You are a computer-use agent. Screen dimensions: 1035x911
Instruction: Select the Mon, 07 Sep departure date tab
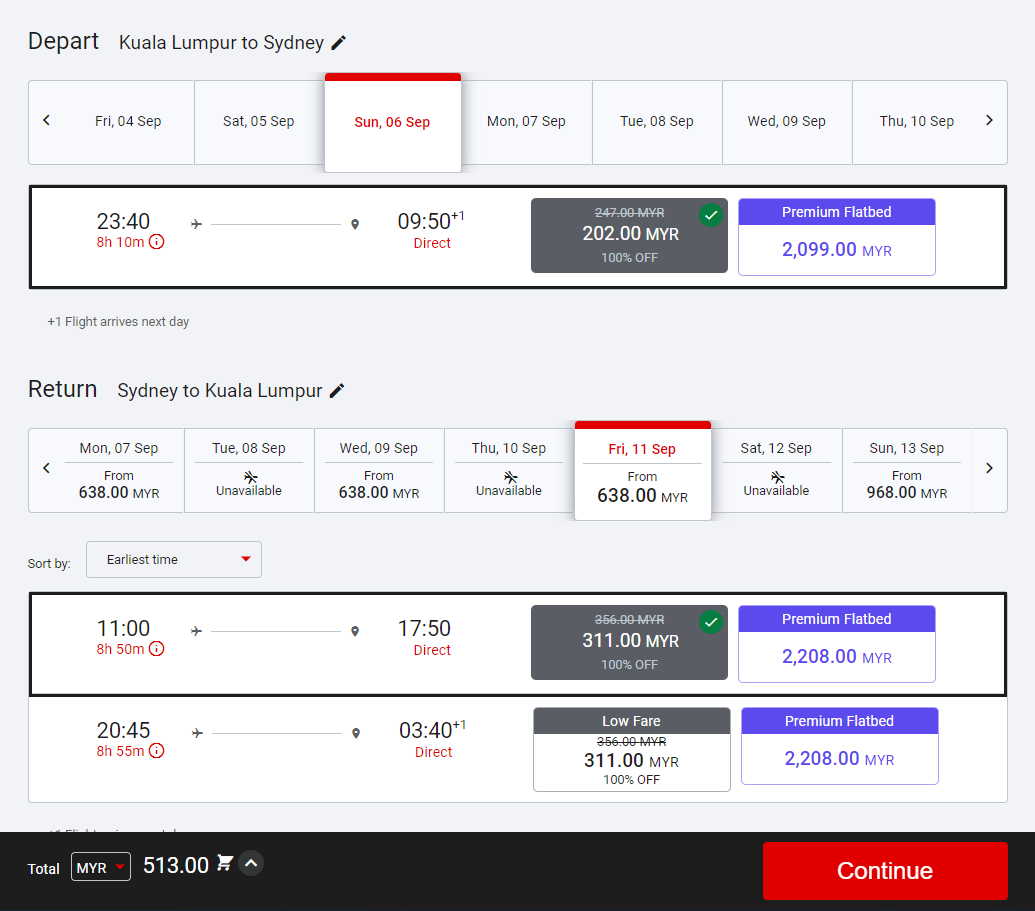click(x=526, y=122)
